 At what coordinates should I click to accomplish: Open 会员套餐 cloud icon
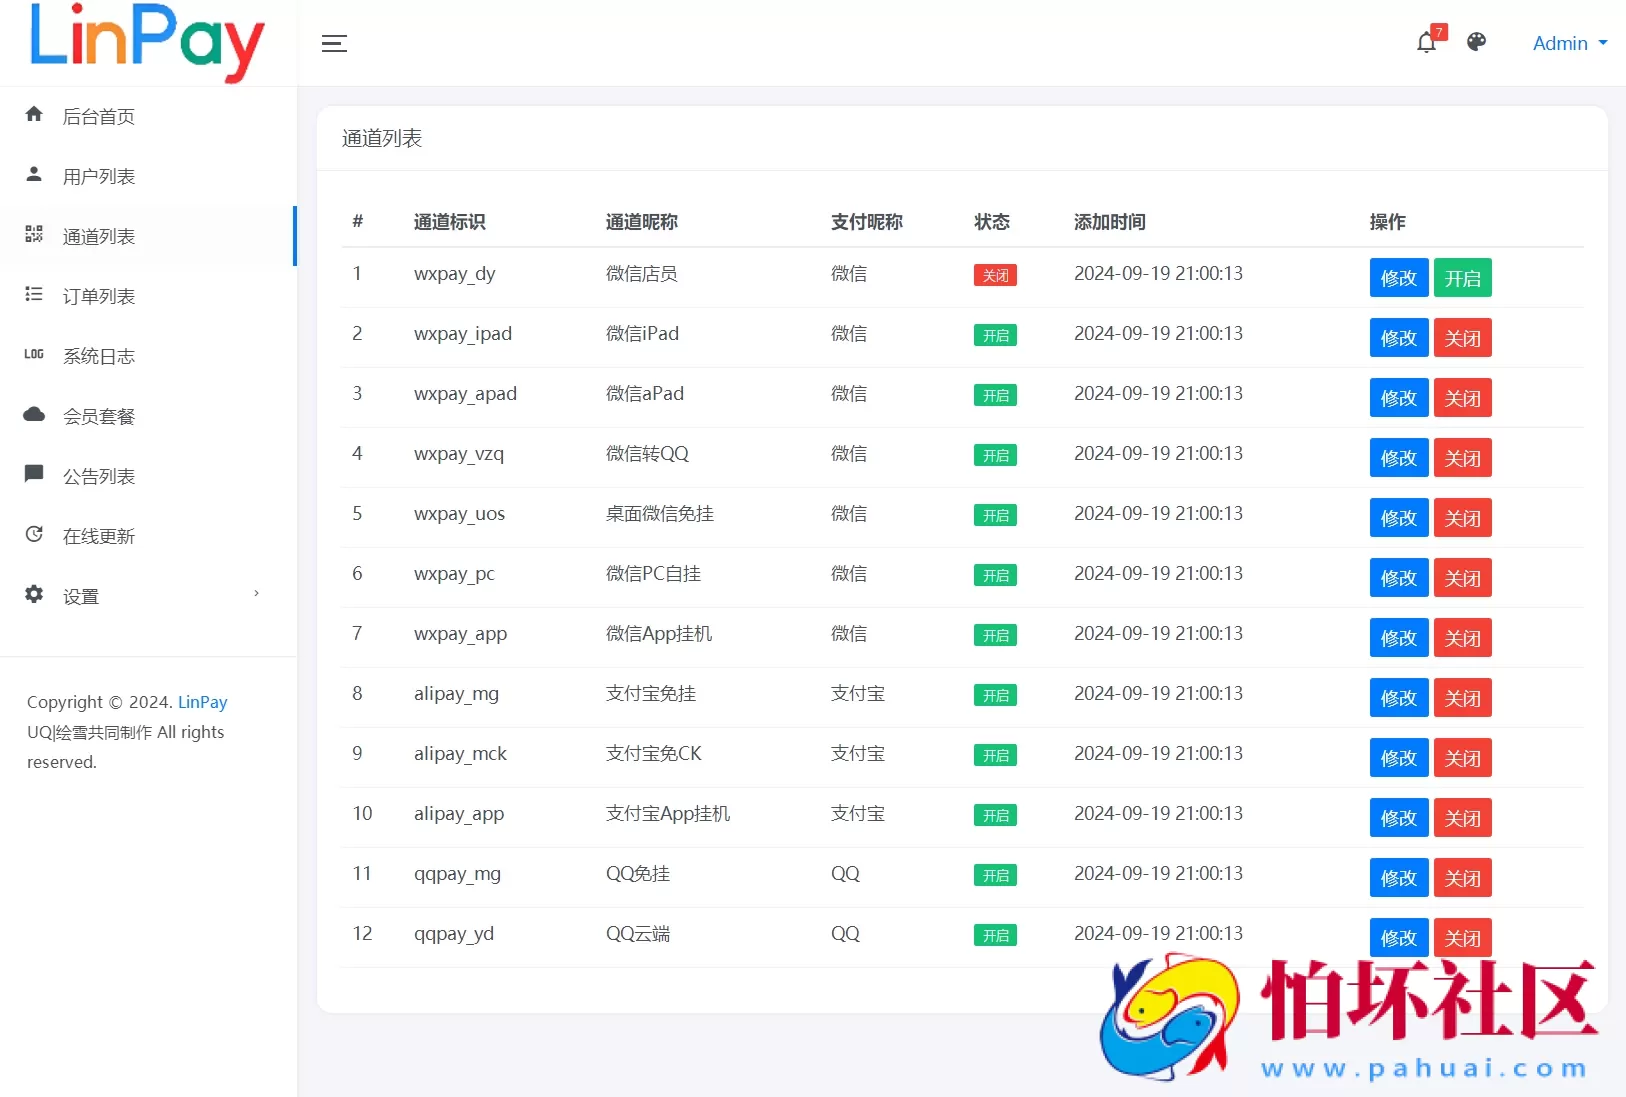pos(34,415)
